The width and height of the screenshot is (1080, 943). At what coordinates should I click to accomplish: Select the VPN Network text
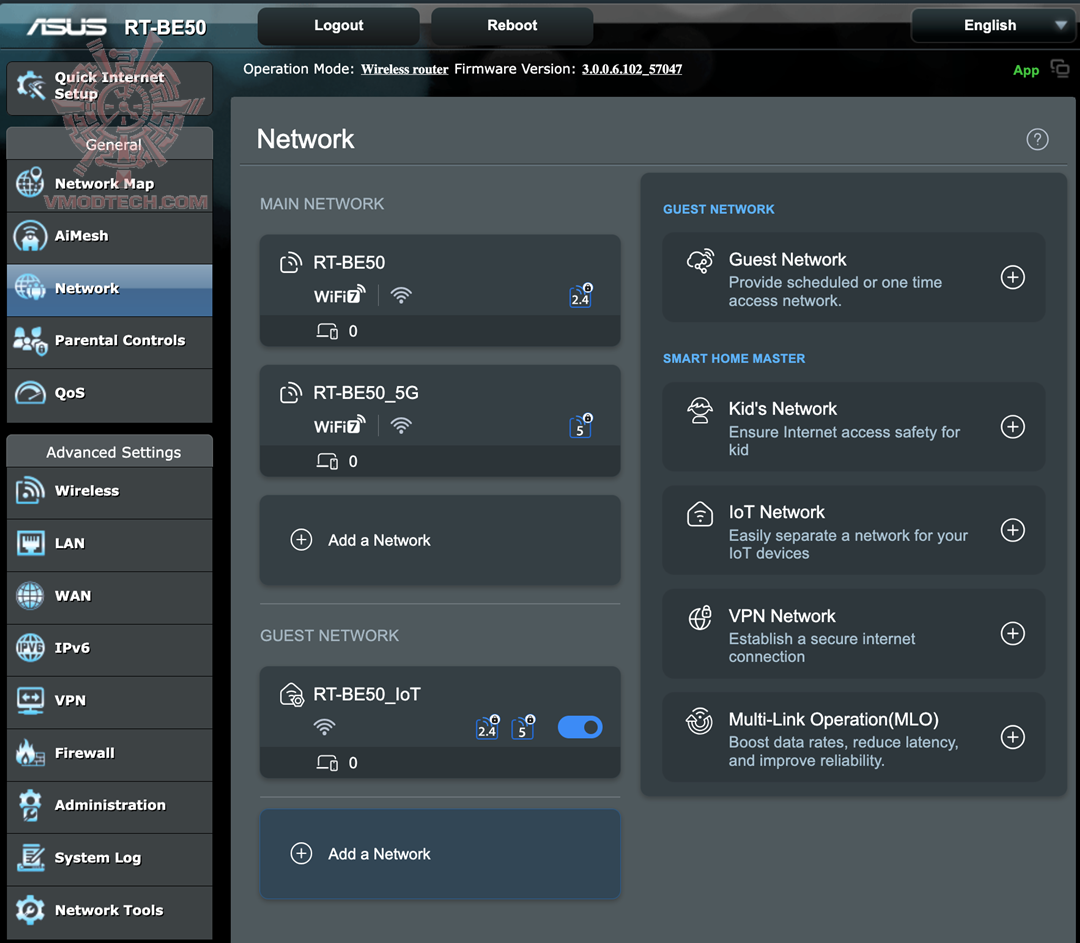(x=782, y=616)
